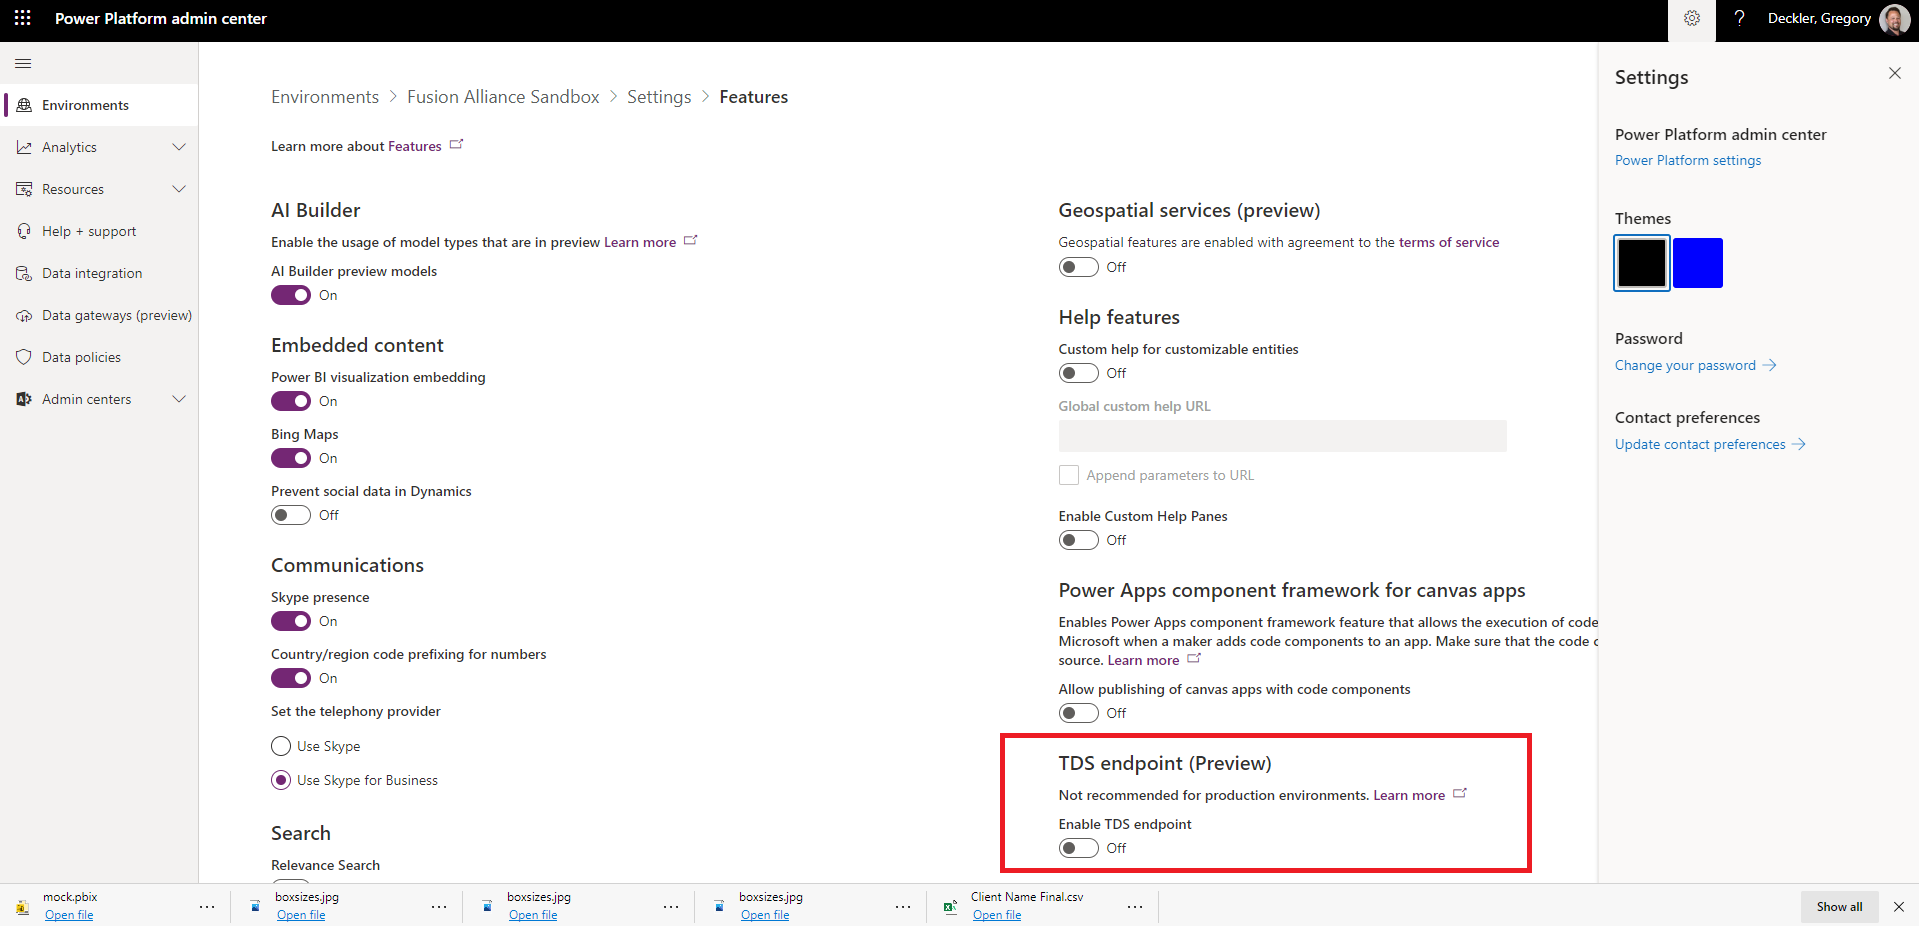Enable Prevent social data in Dynamics
Screen dimensions: 1919x926
click(x=291, y=515)
